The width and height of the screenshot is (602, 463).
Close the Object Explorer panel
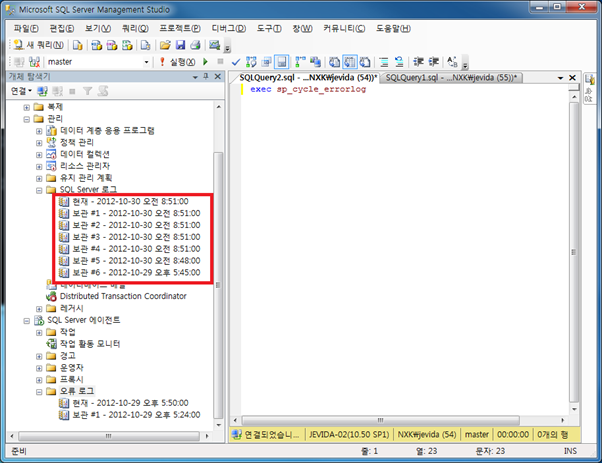tap(217, 76)
